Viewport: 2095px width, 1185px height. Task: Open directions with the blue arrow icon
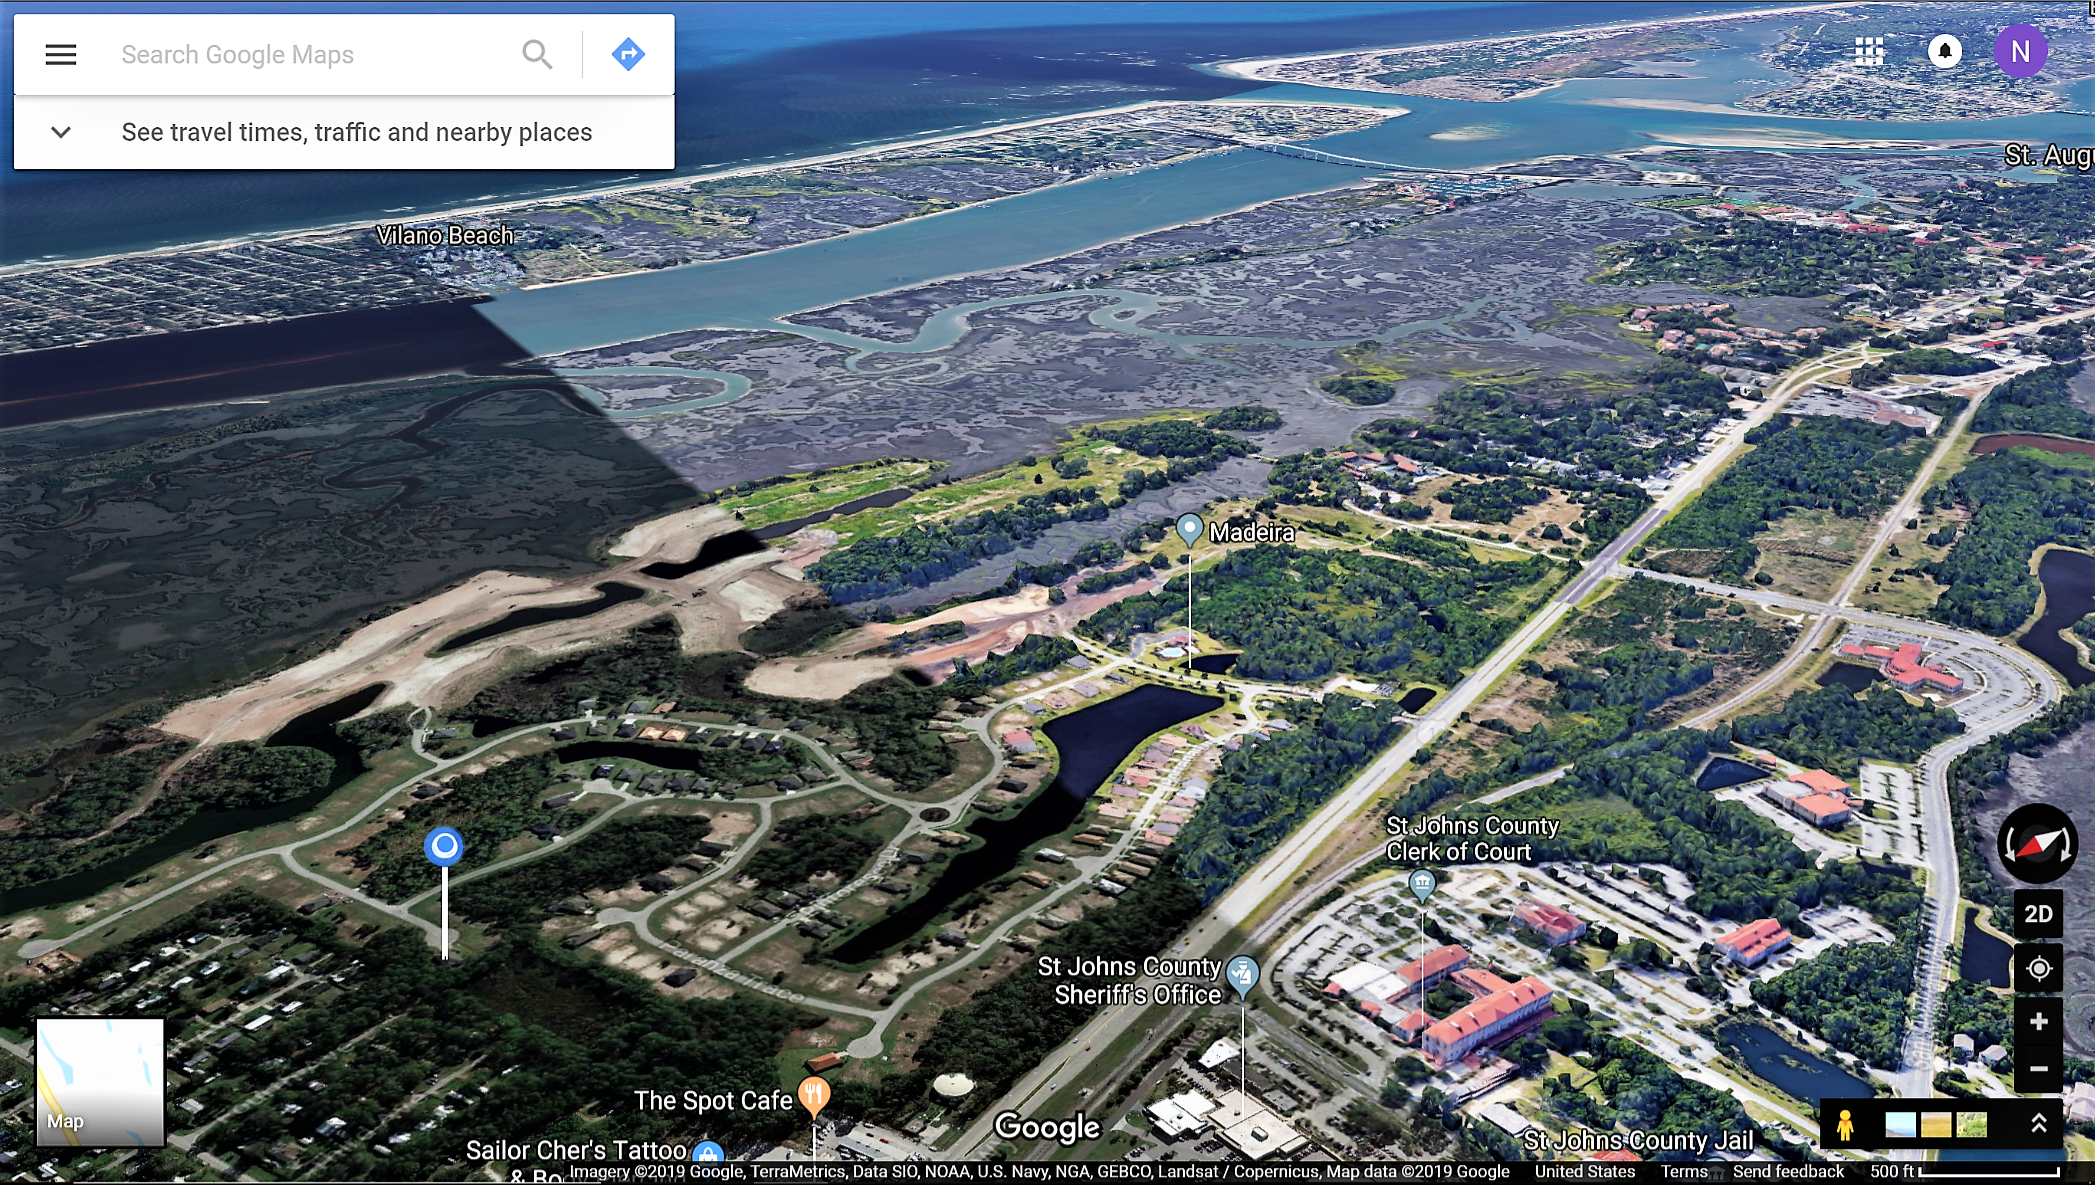[628, 55]
